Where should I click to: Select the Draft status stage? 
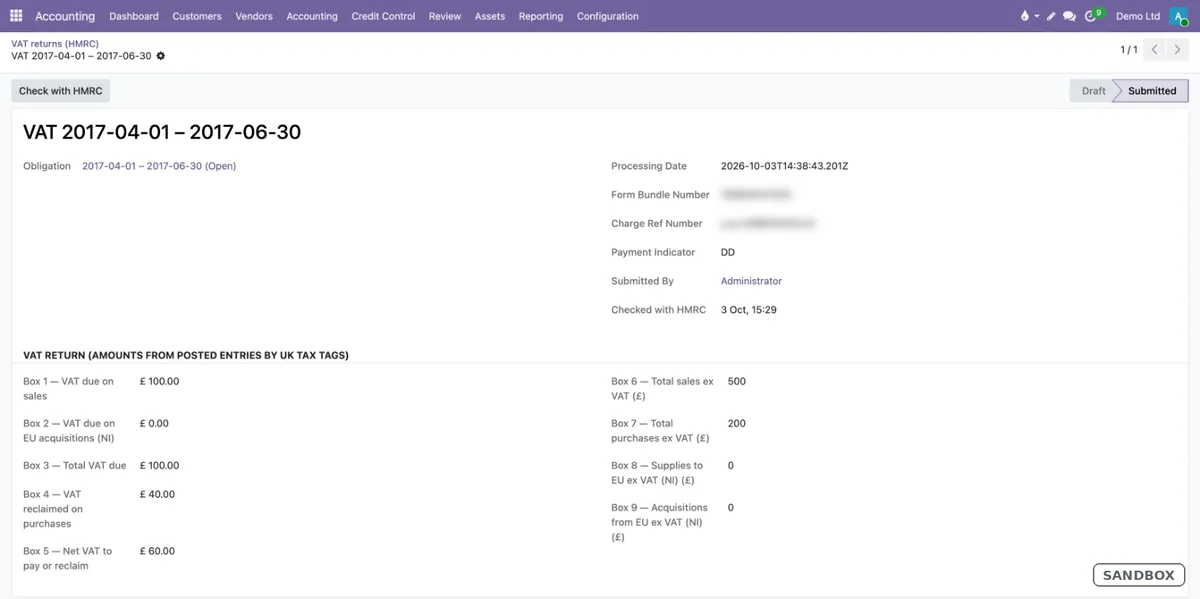click(x=1093, y=91)
